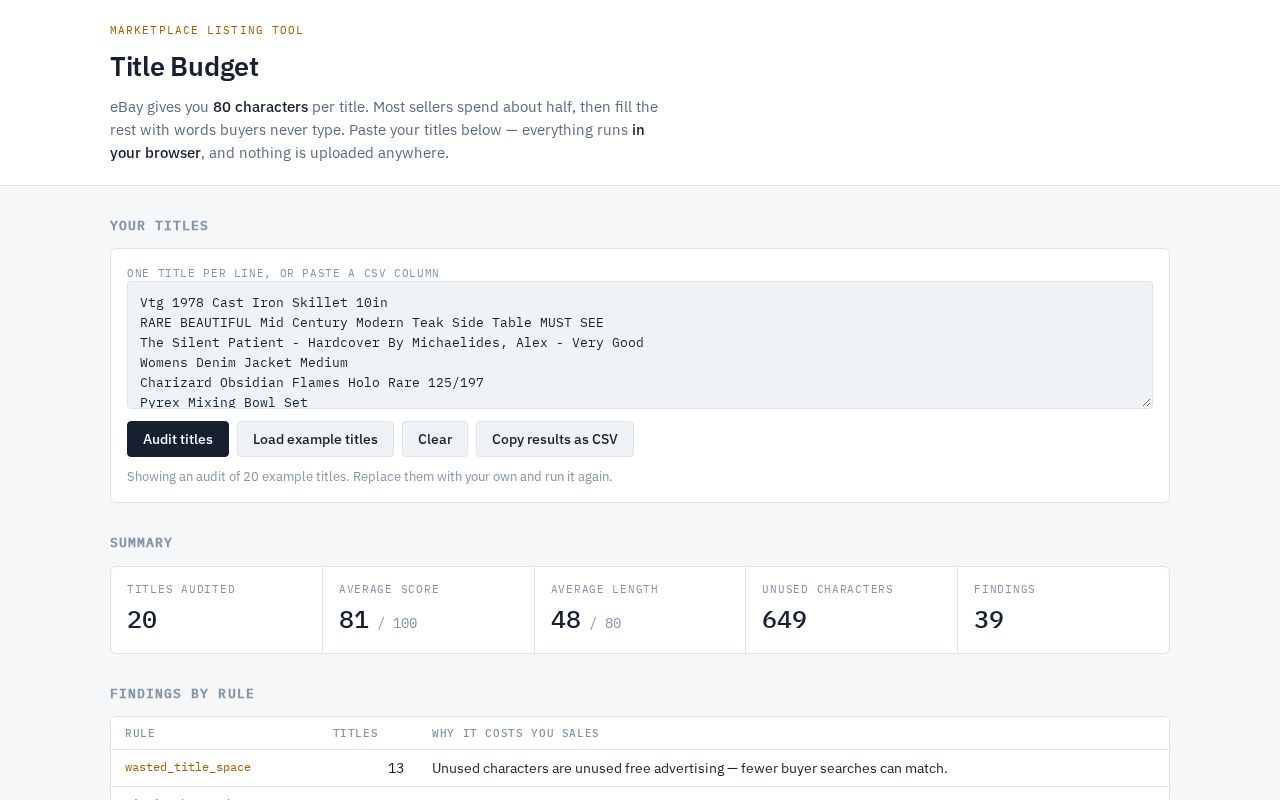Focus the titles textarea at the Womens Denim Jacket line
1280x800 pixels.
(244, 362)
